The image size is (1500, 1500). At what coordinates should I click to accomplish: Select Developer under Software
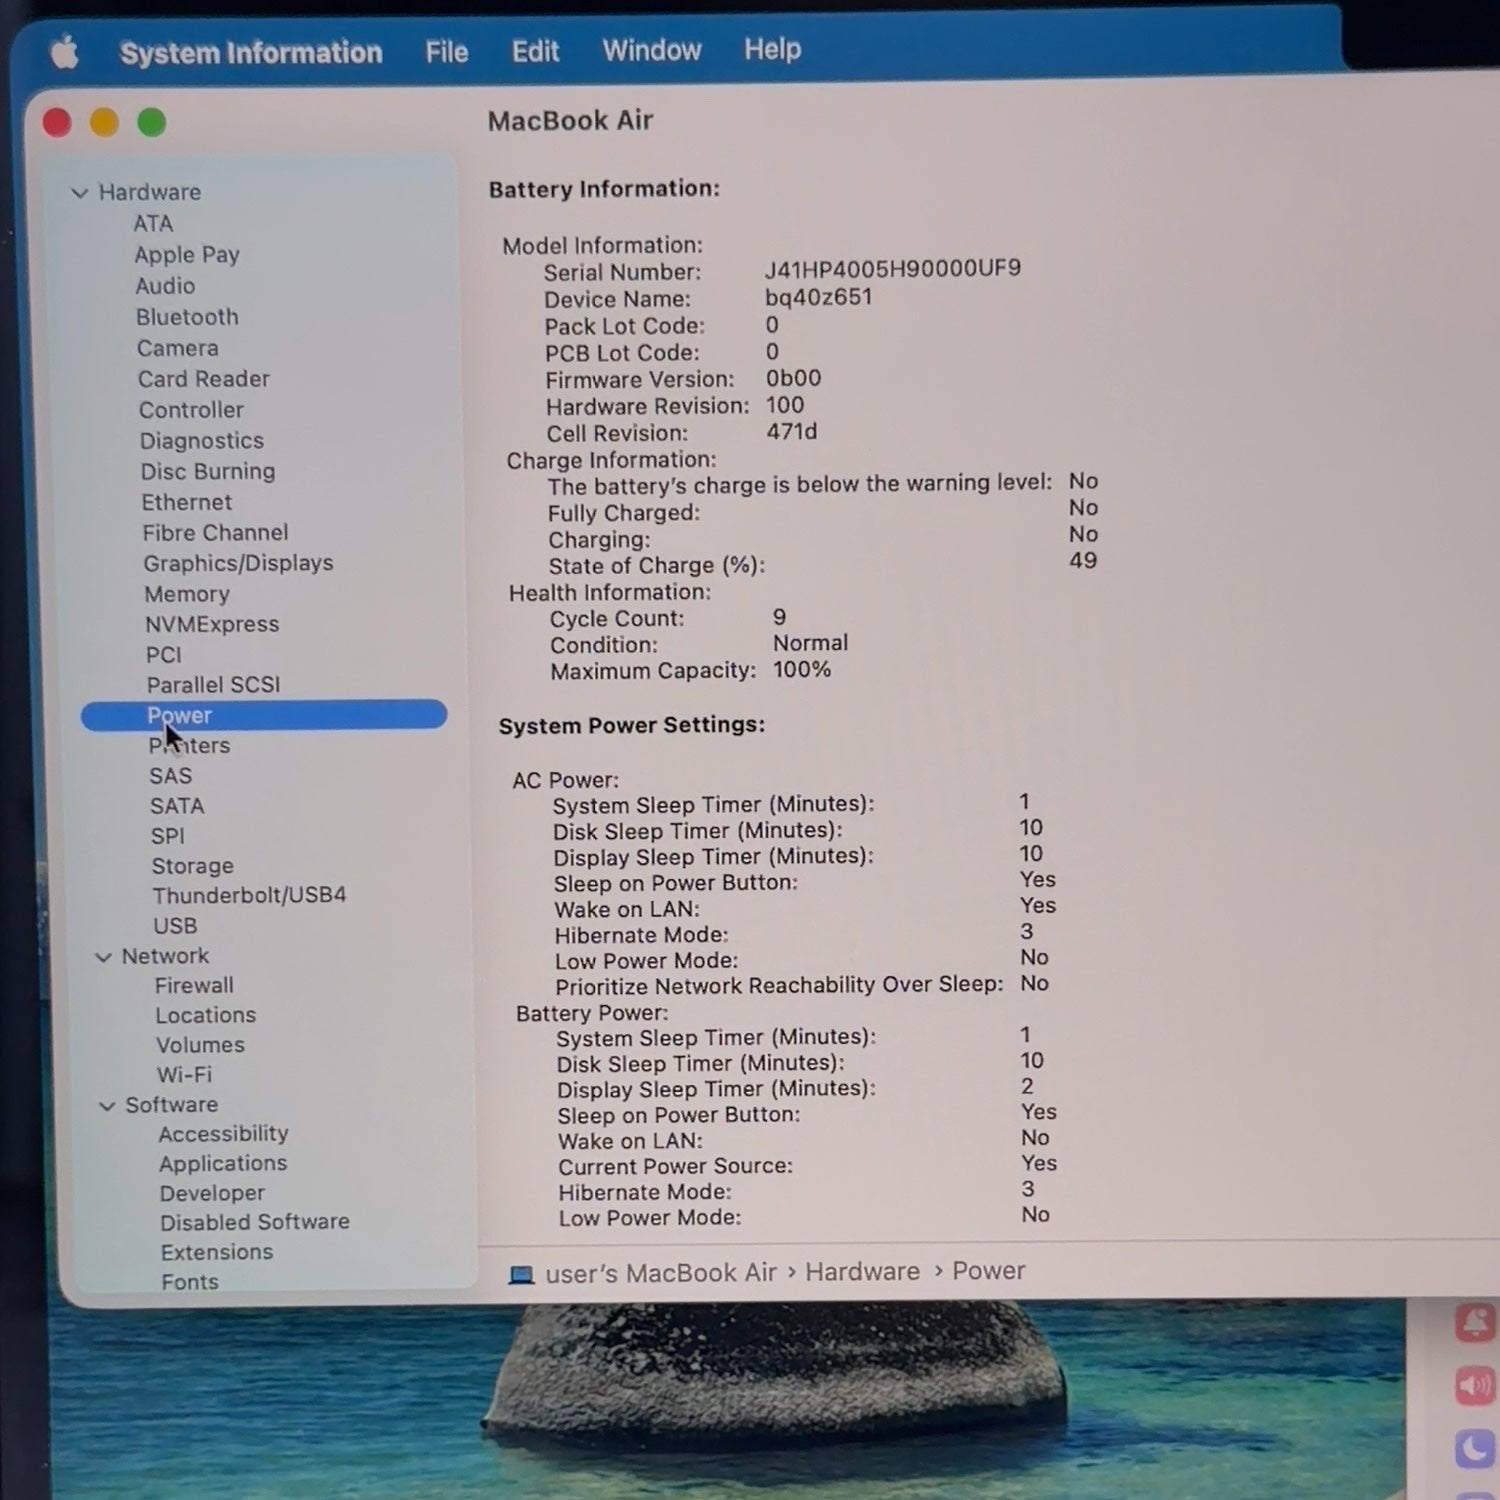pos(212,1193)
